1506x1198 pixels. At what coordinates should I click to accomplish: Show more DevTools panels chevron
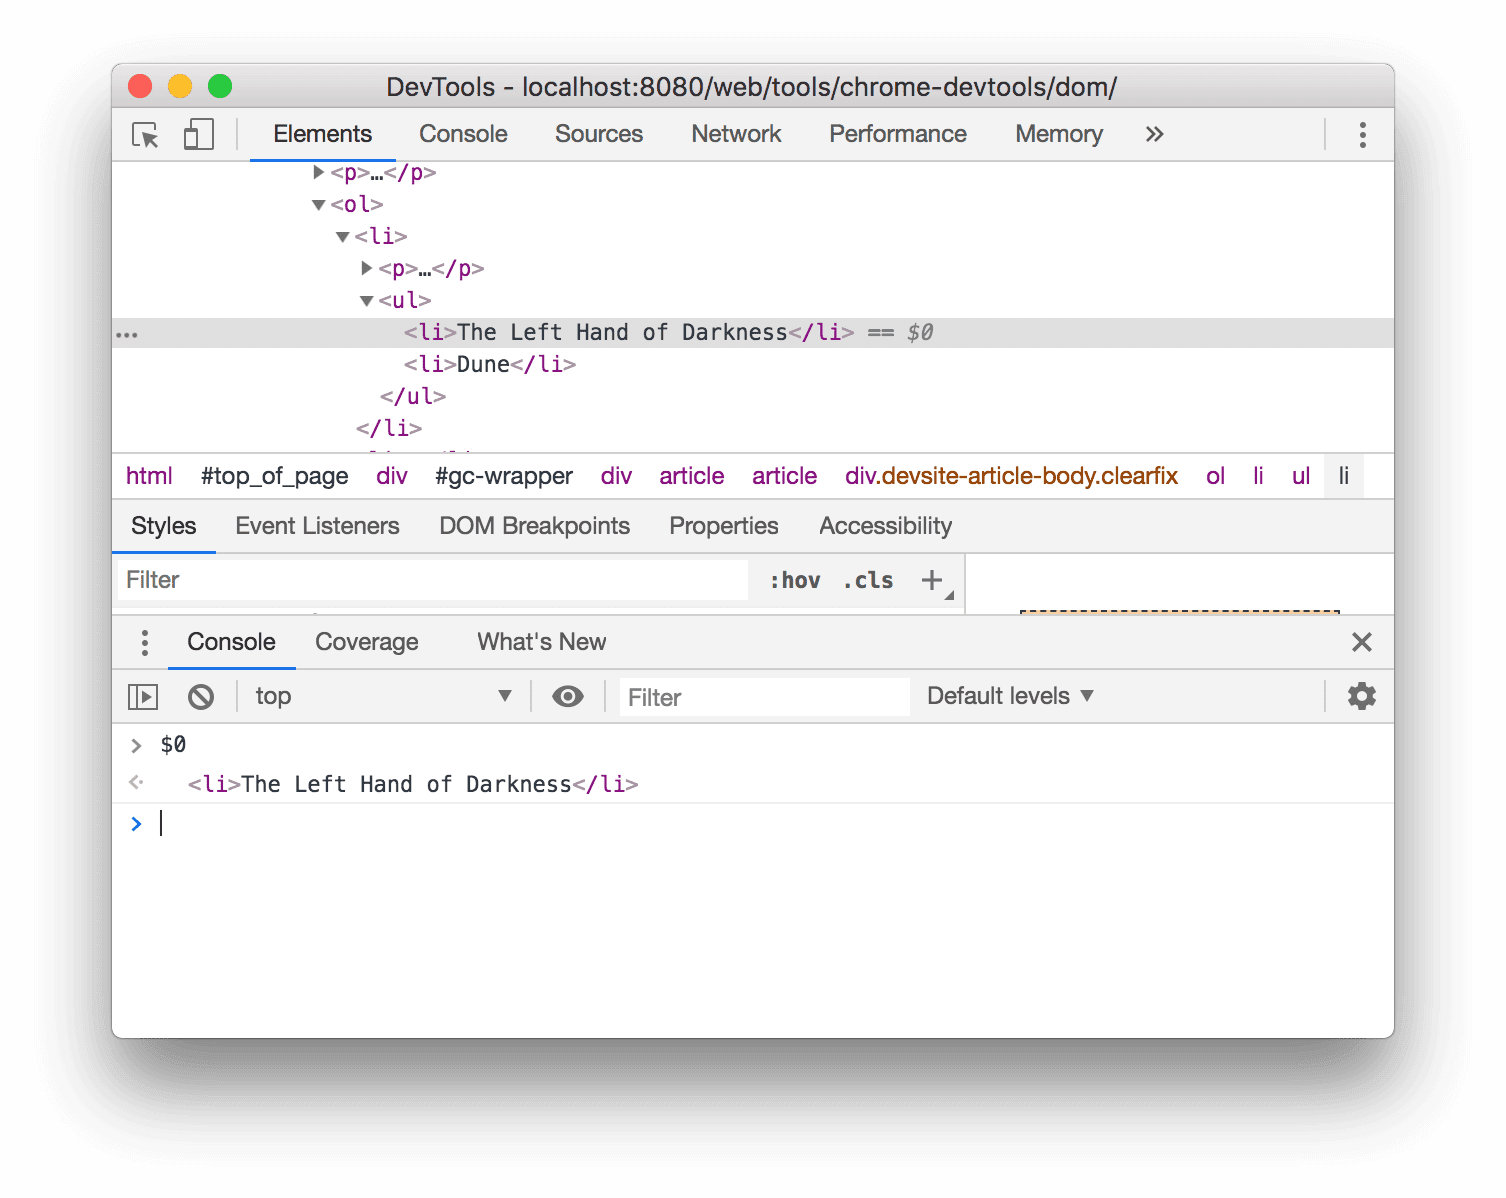coord(1154,134)
